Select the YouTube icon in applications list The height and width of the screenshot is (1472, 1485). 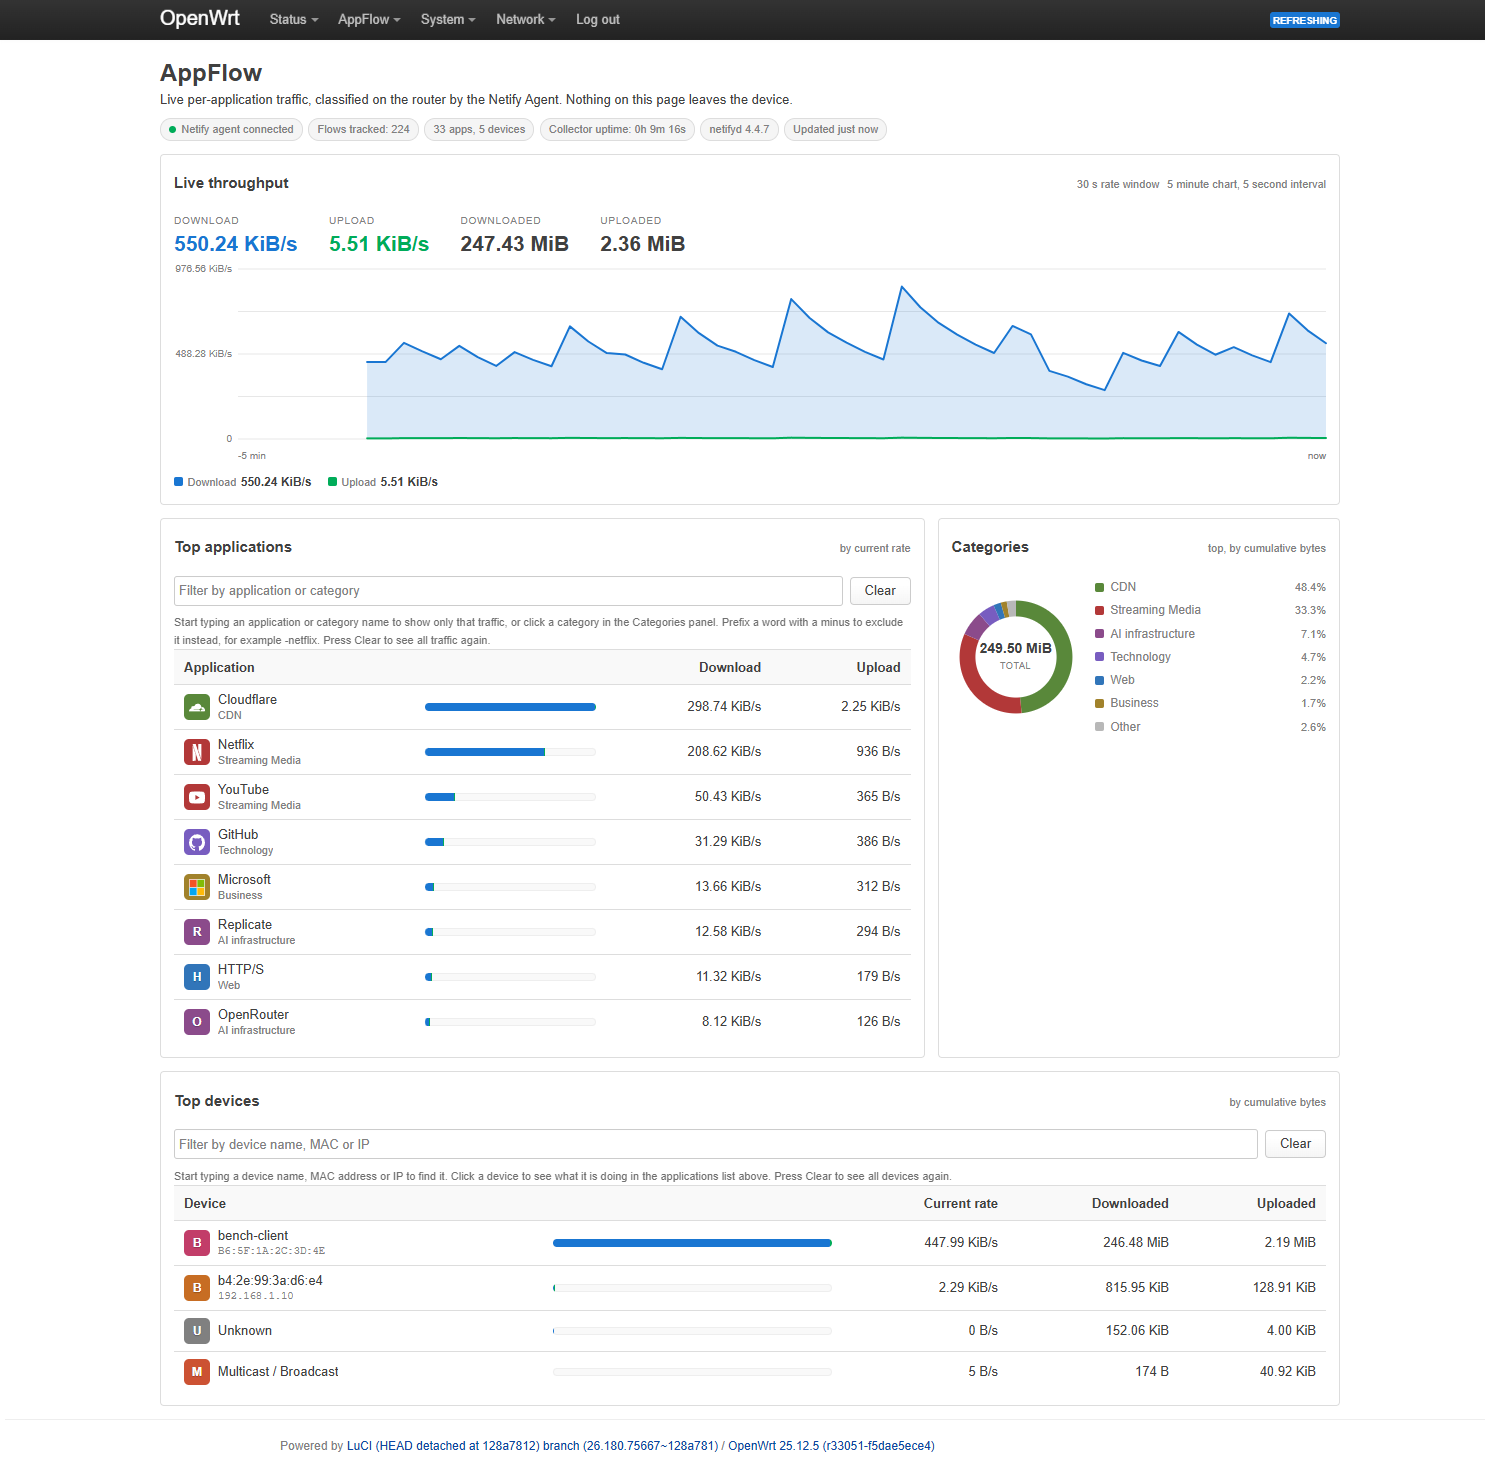(197, 797)
